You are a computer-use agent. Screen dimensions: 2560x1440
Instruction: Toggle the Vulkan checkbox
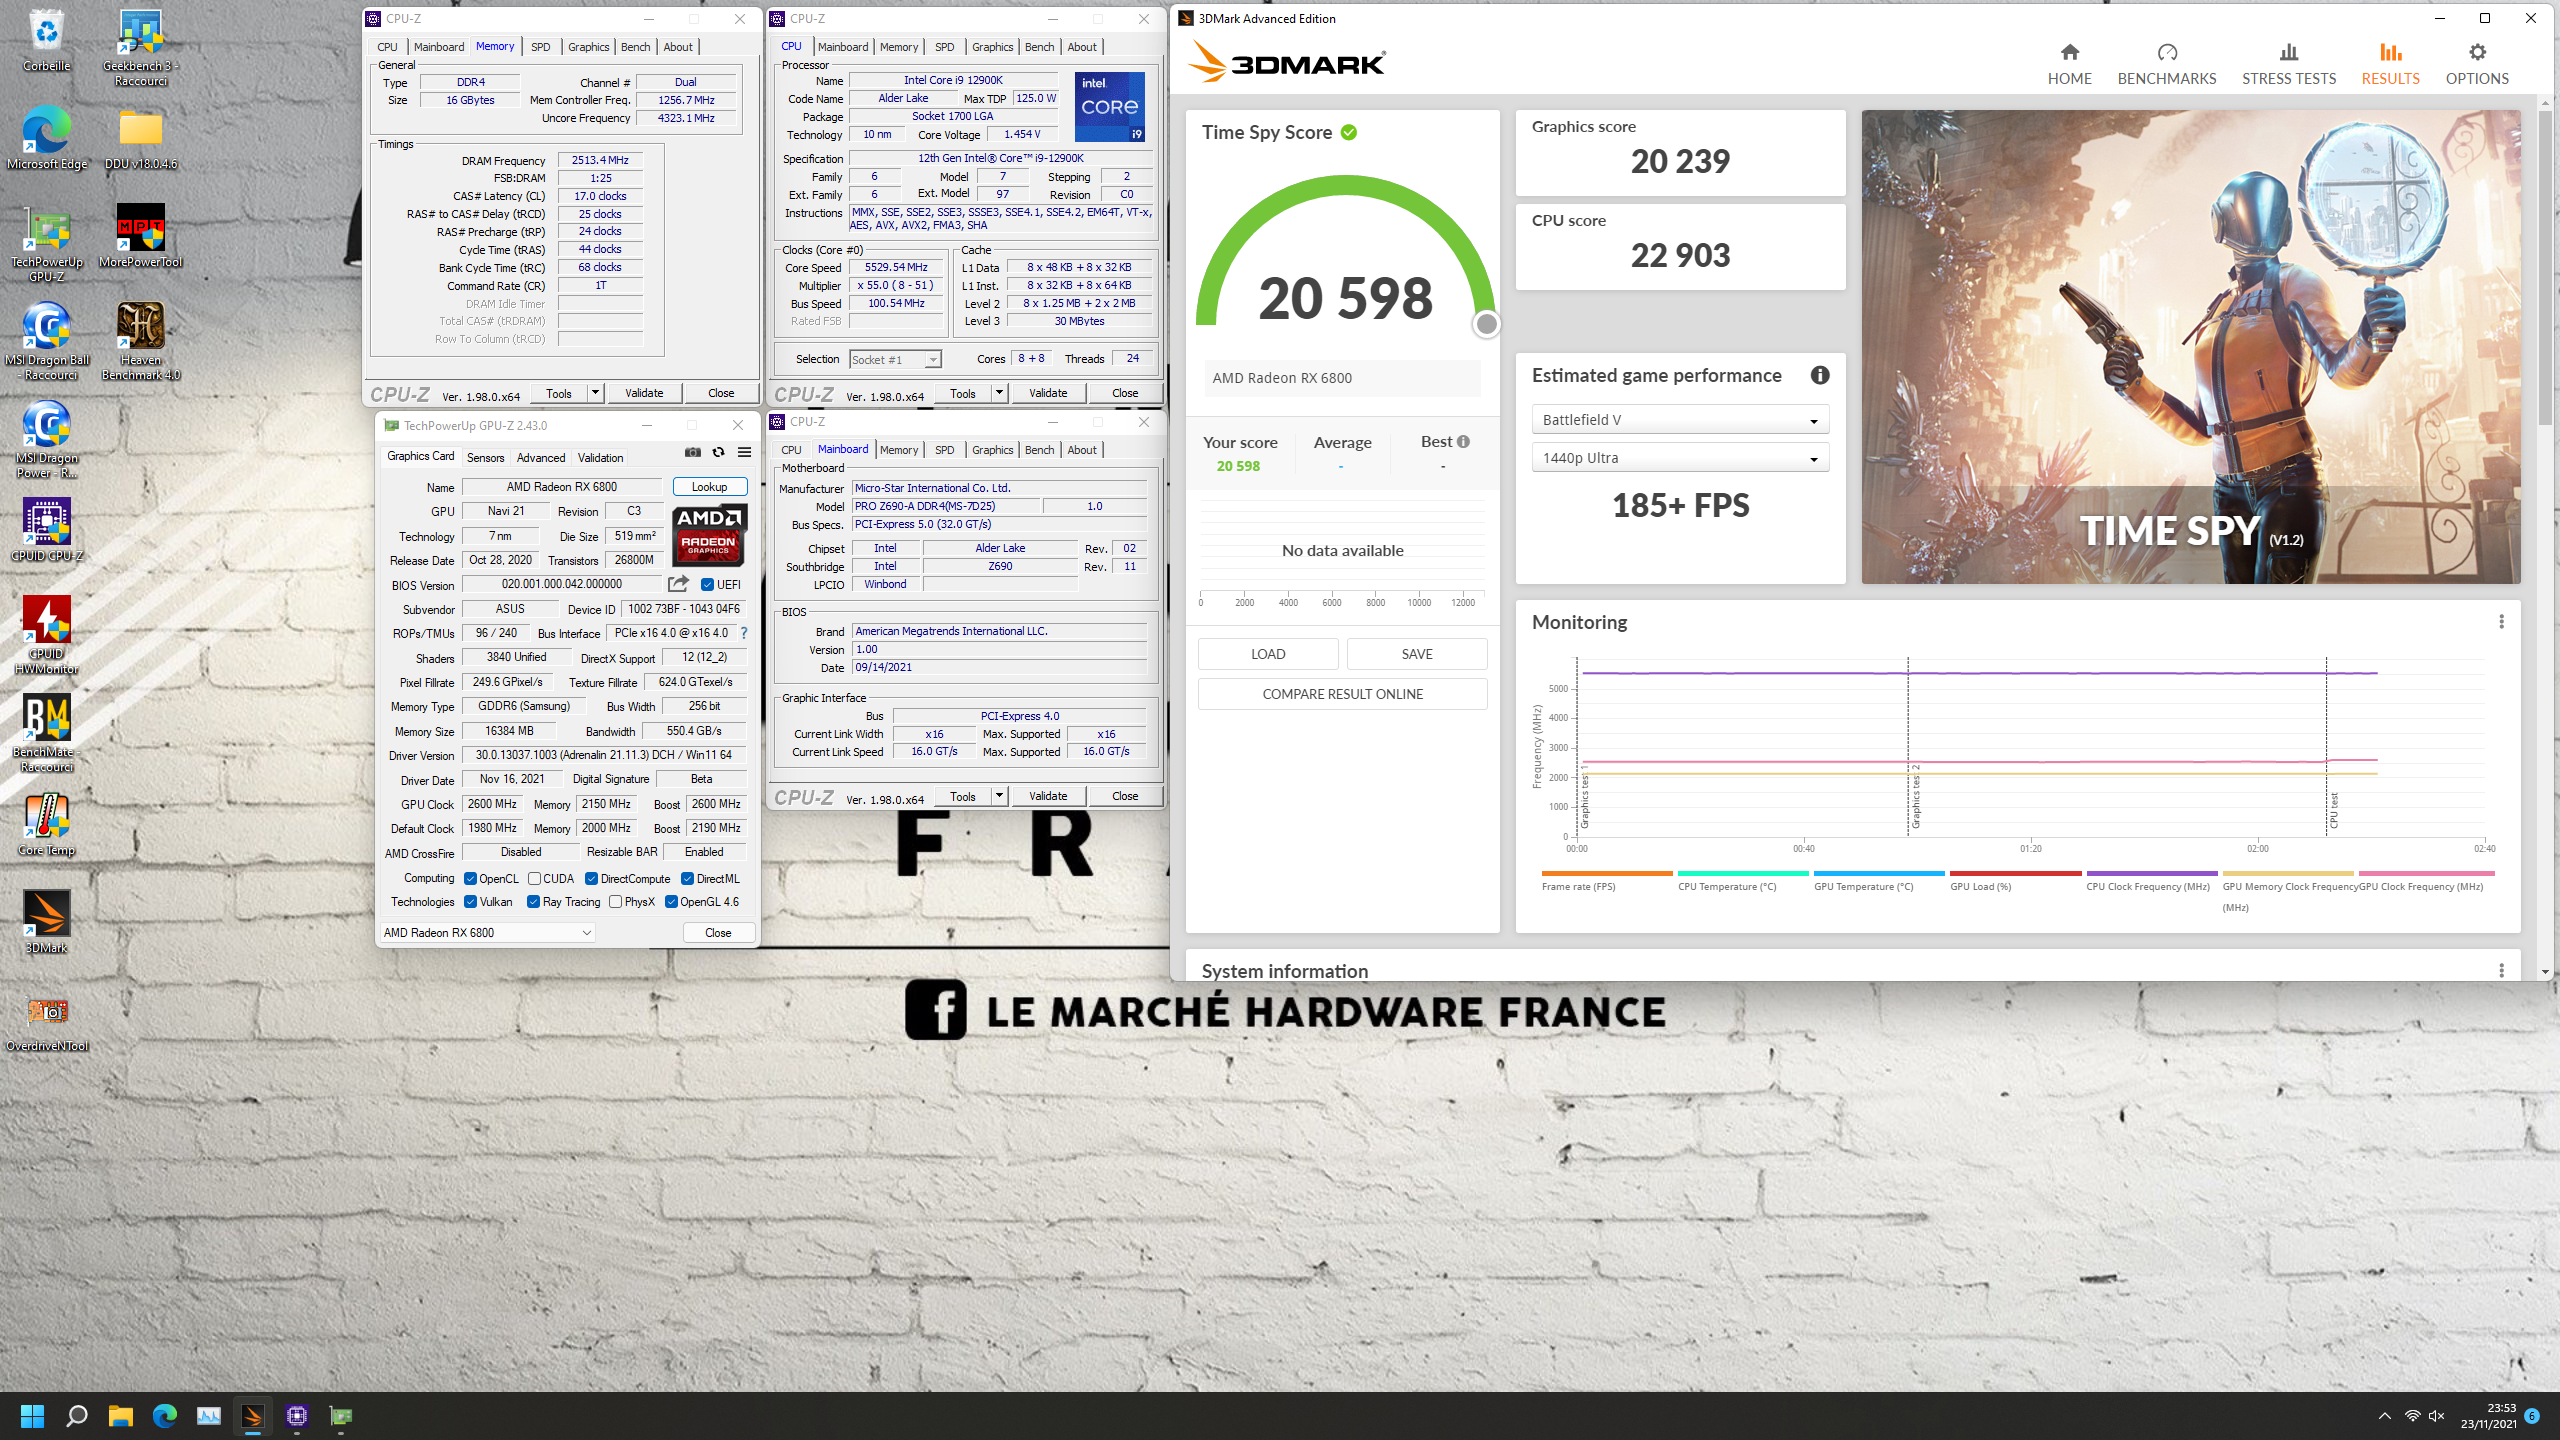pyautogui.click(x=470, y=902)
